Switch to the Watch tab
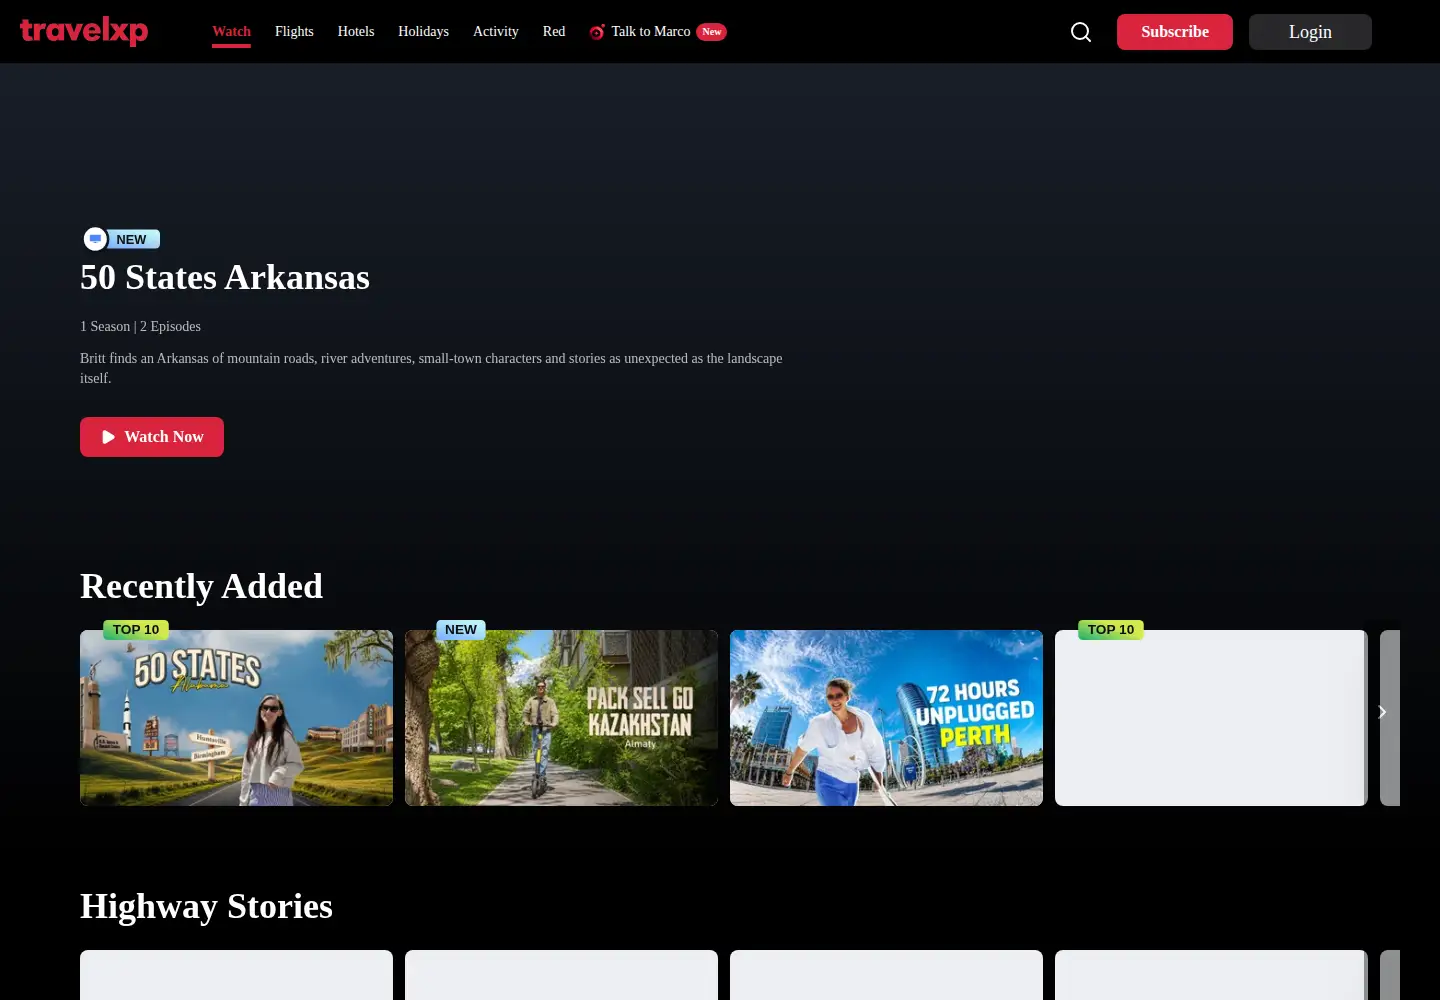This screenshot has width=1440, height=1000. [x=231, y=32]
